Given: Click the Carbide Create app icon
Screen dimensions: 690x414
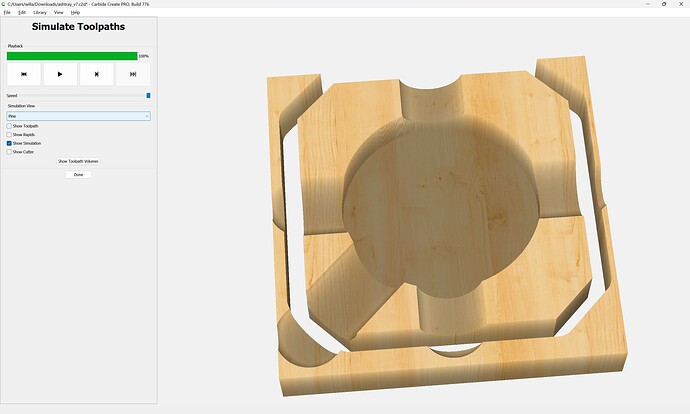Looking at the screenshot, I should [4, 4].
